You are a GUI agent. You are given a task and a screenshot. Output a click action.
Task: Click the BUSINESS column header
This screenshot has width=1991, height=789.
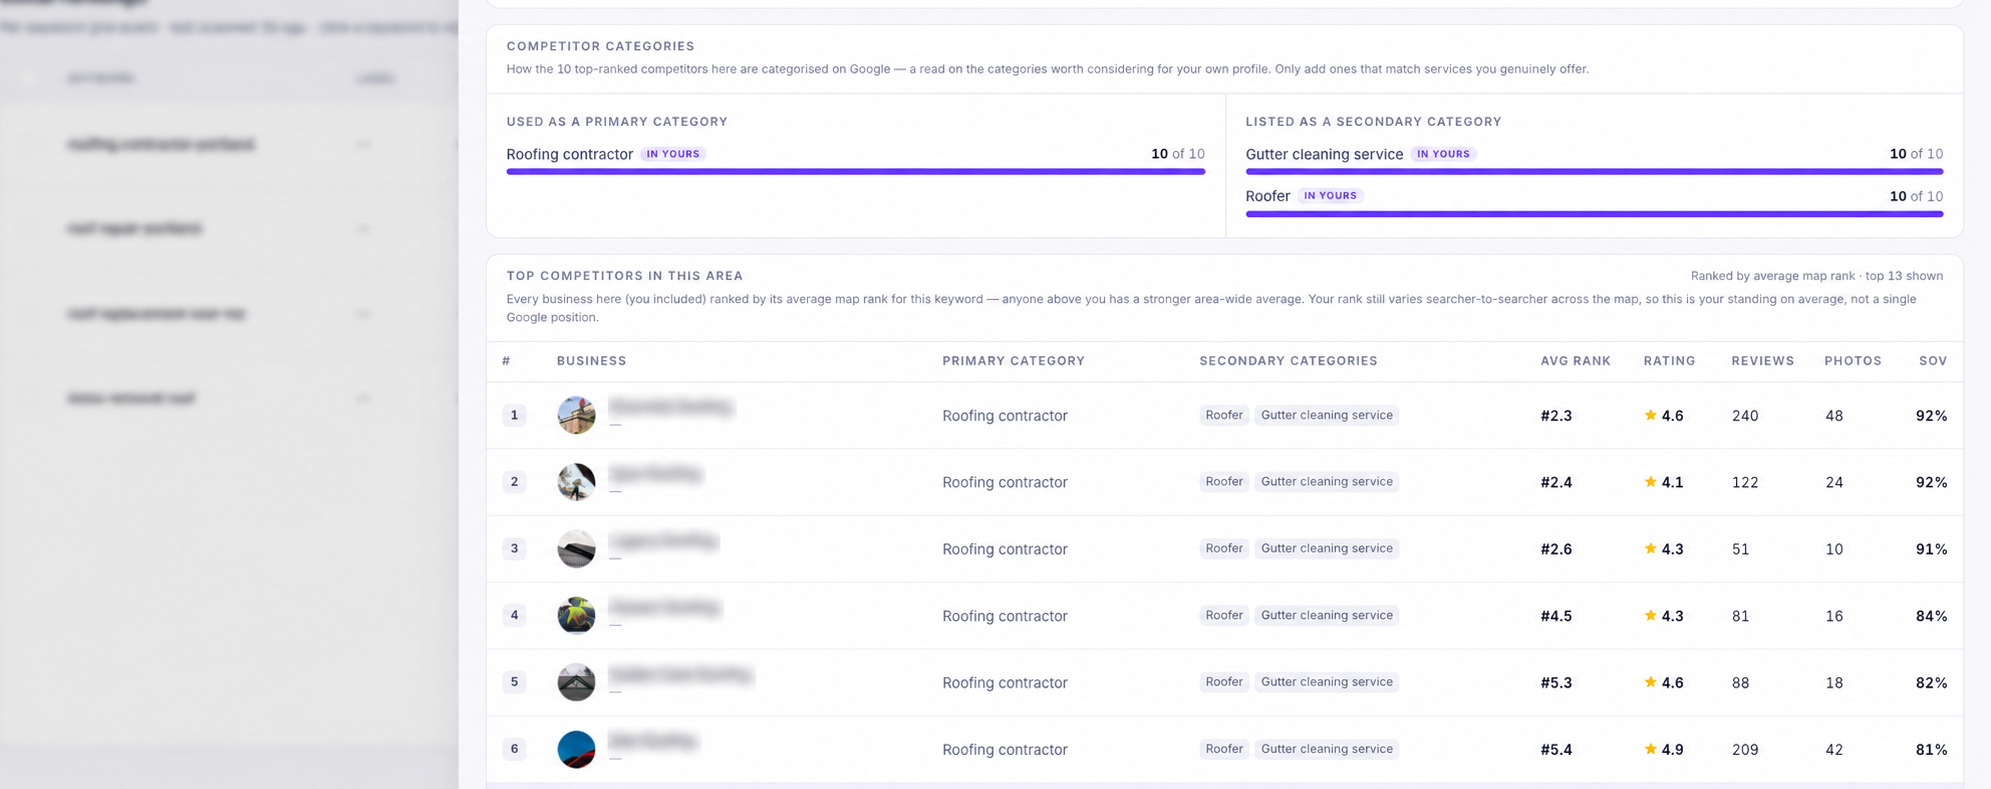click(591, 361)
